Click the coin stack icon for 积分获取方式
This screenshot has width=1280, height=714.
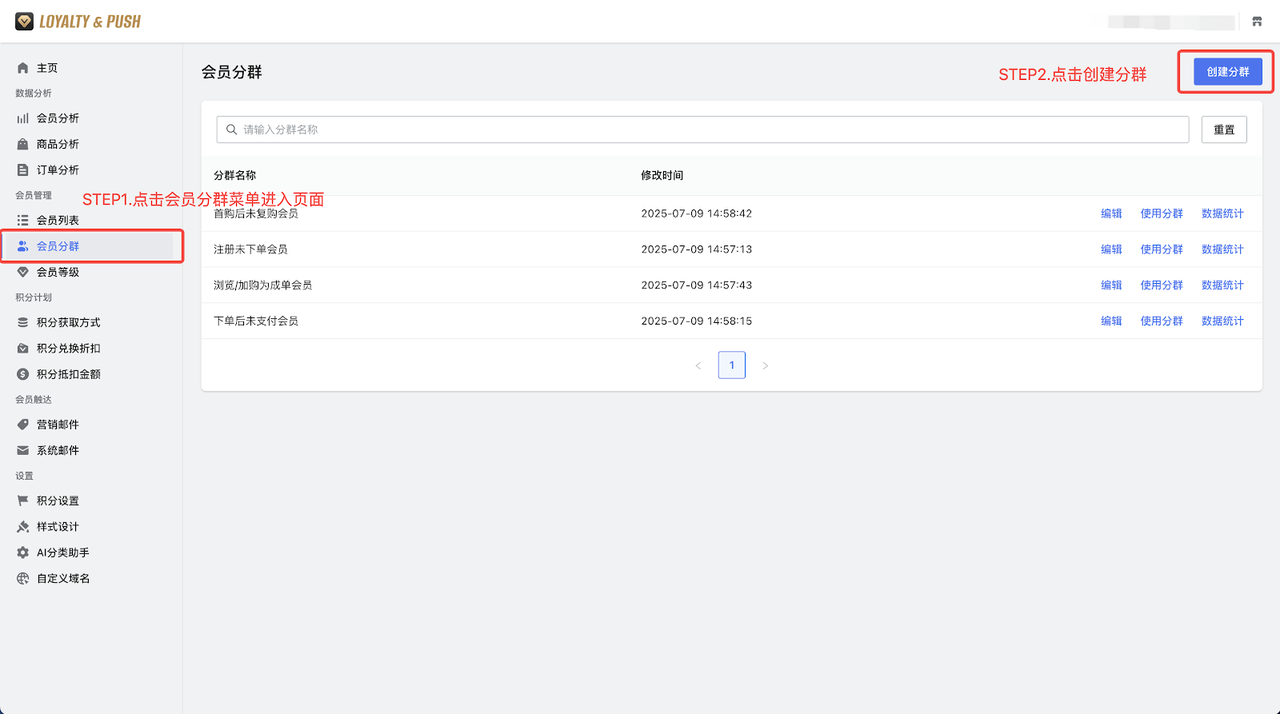pyautogui.click(x=23, y=322)
